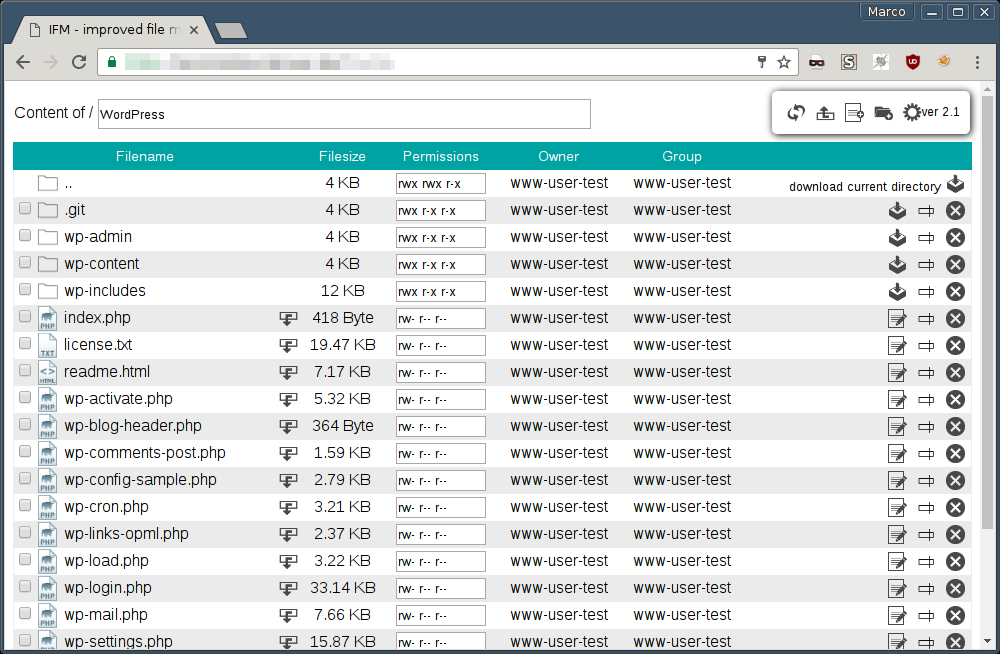Click the Permissions column header
1000x654 pixels.
(x=441, y=156)
